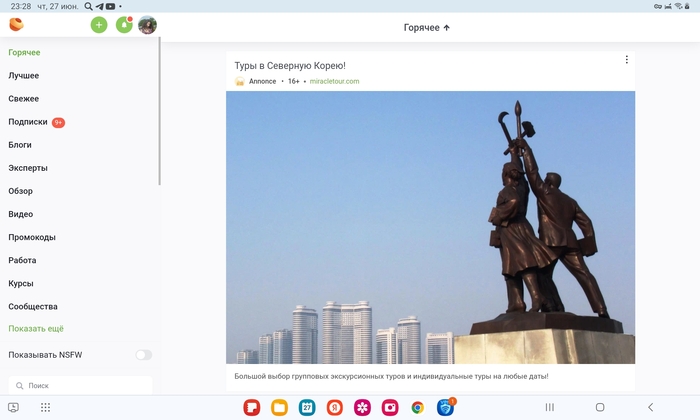Open Промокоды in the sidebar
This screenshot has width=700, height=420.
tap(32, 237)
